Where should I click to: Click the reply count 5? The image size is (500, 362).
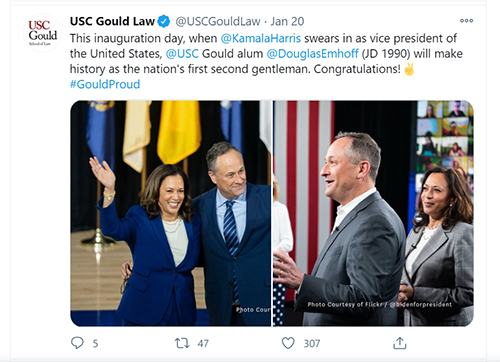pos(95,343)
